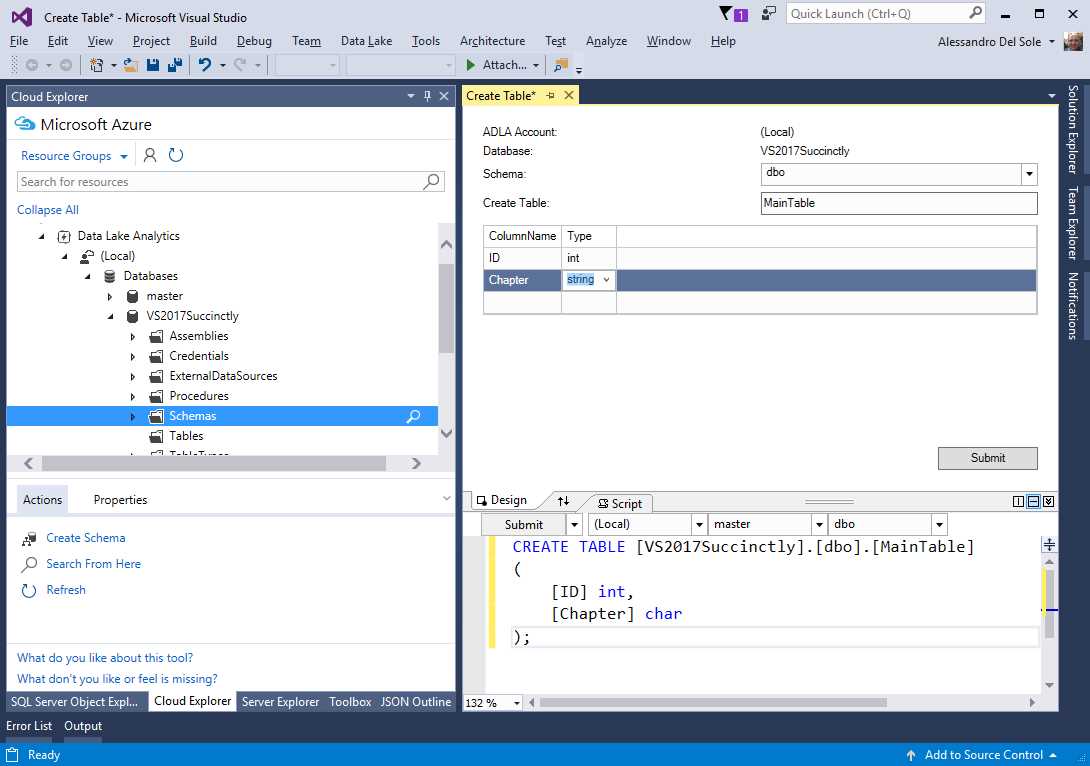Image resolution: width=1090 pixels, height=766 pixels.
Task: Click the Create Schema action link
Action: [84, 538]
